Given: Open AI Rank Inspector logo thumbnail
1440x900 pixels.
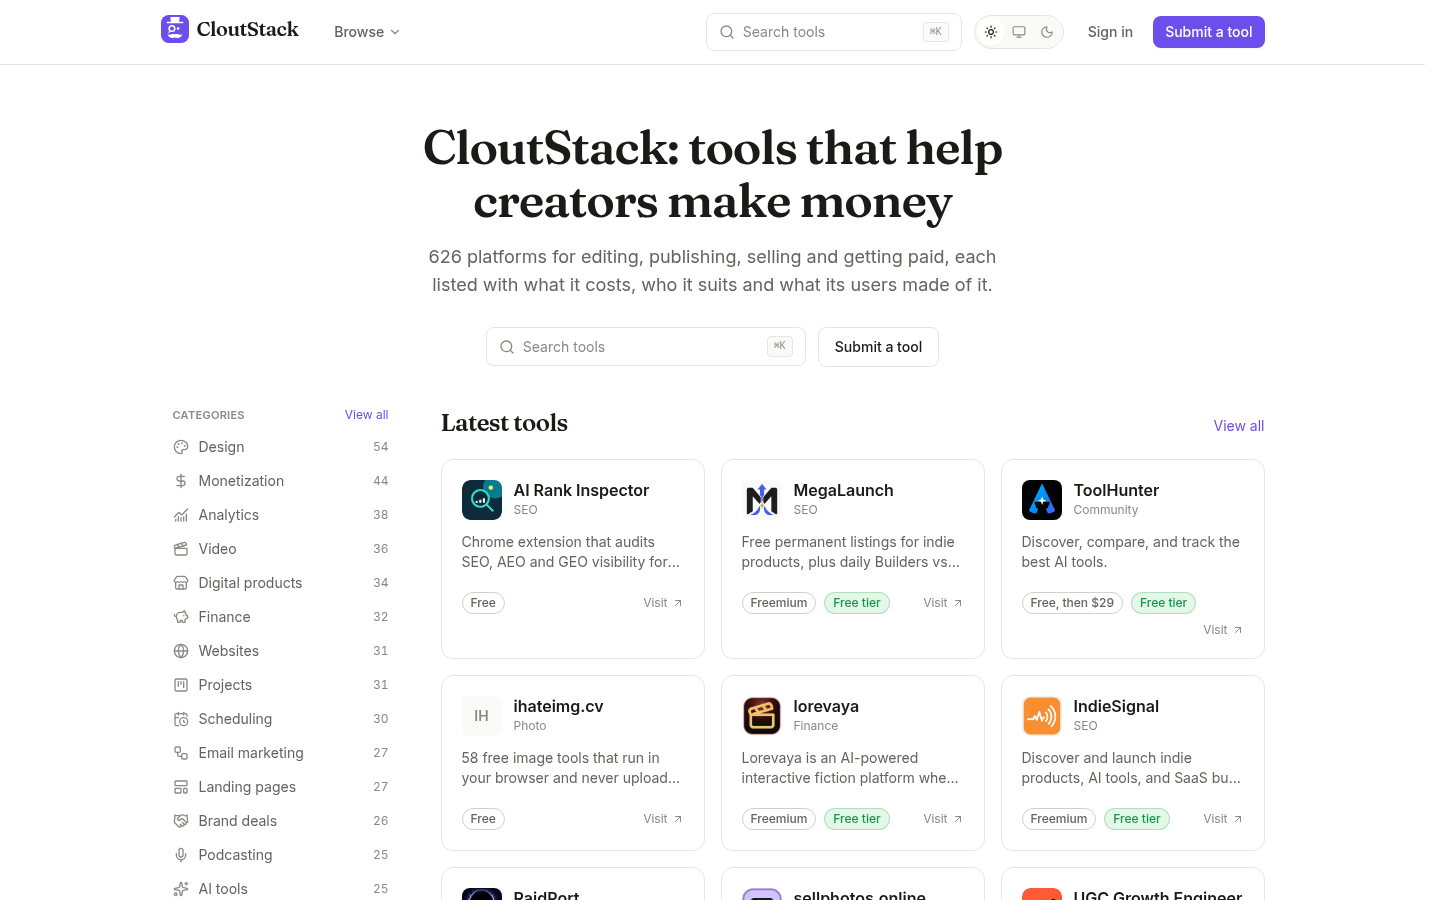Looking at the screenshot, I should (482, 500).
